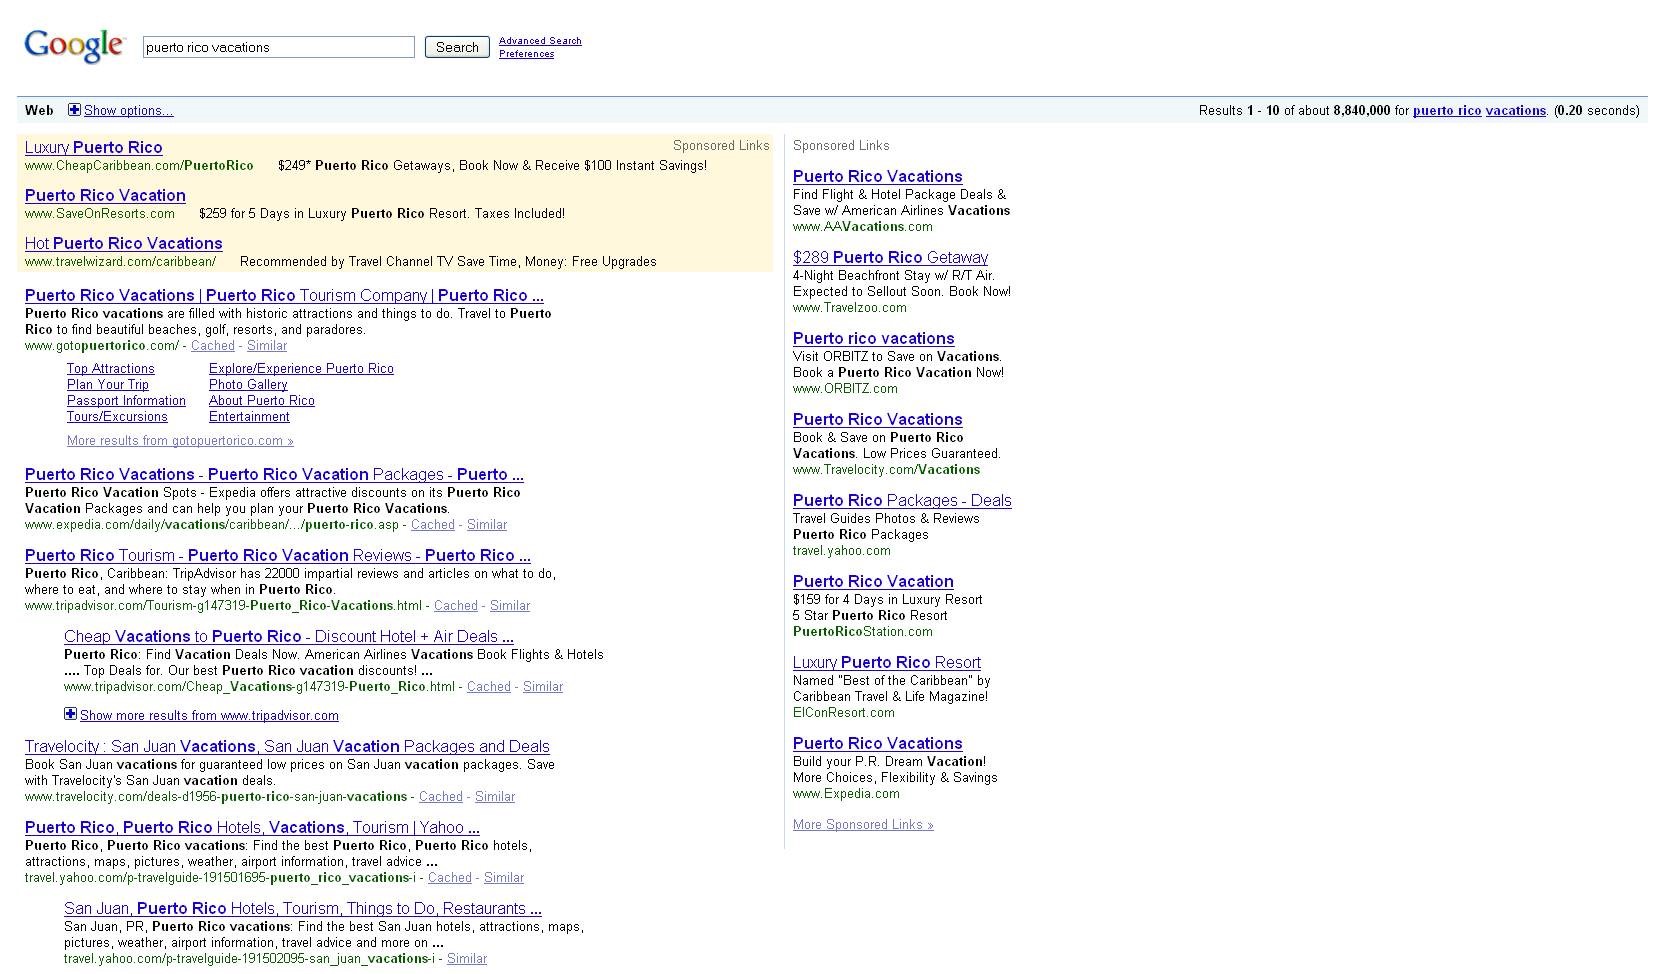Screen dimensions: 1657x974
Task: Open Hot Puerto Rico Vacations ad
Action: pos(124,243)
